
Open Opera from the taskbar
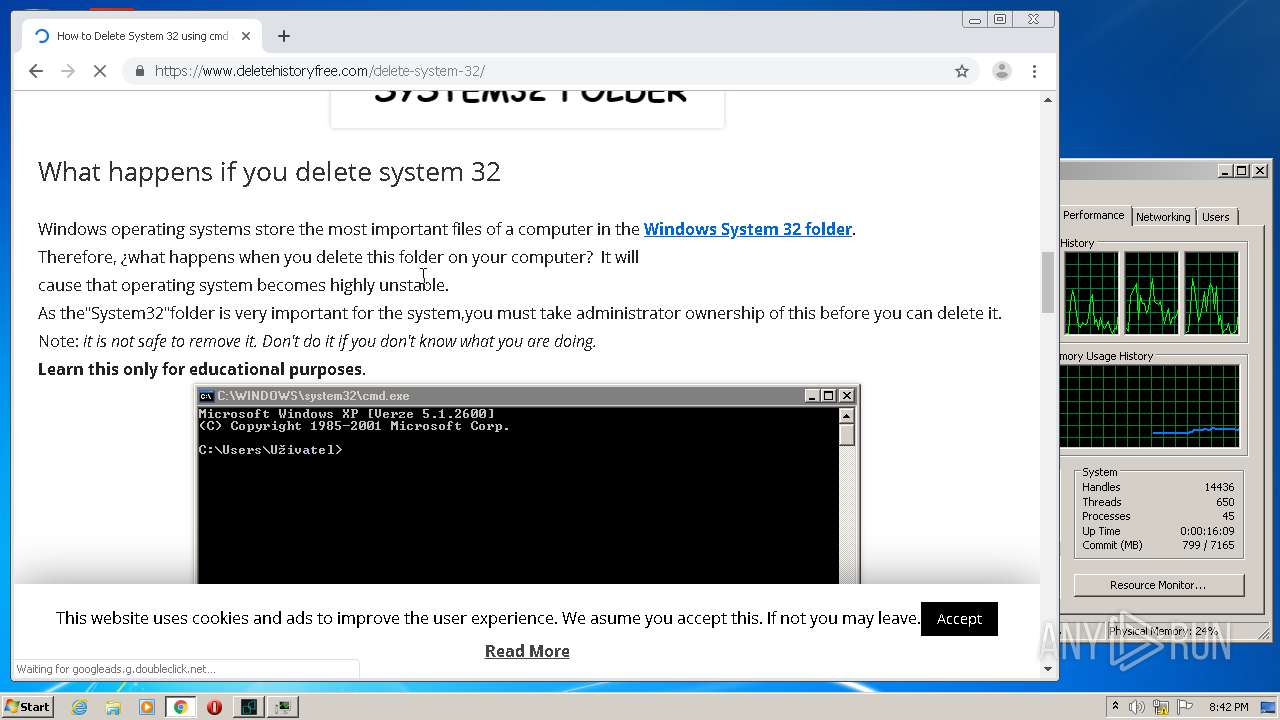214,707
